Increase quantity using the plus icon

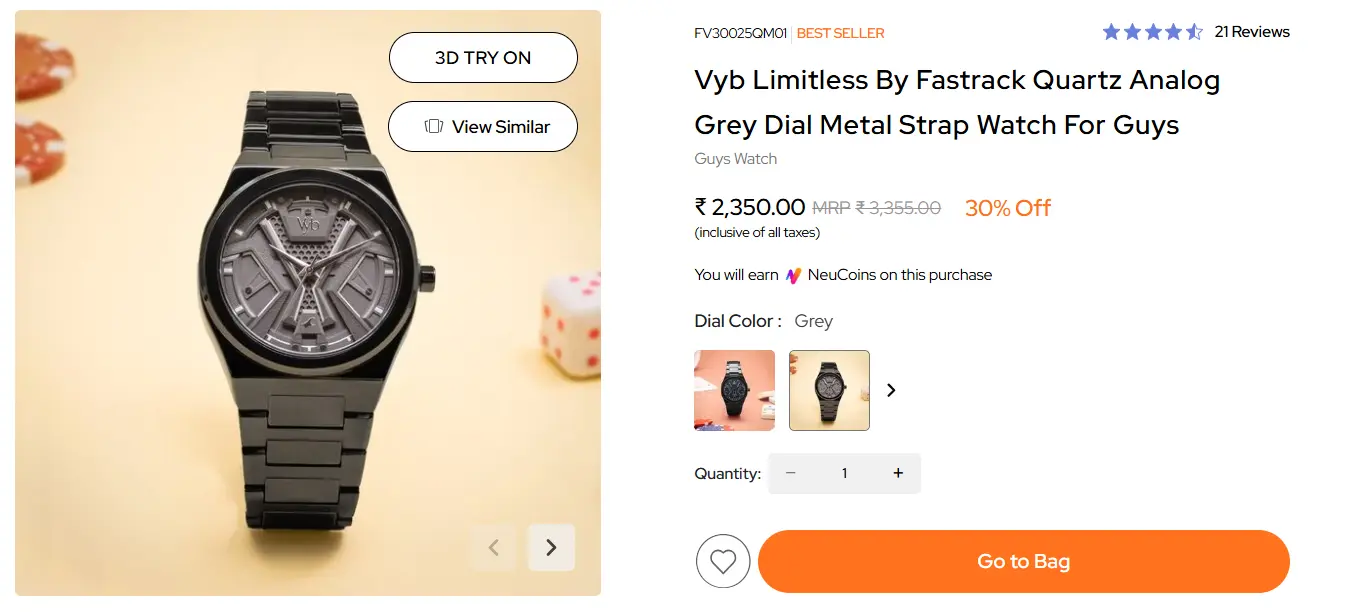point(898,473)
